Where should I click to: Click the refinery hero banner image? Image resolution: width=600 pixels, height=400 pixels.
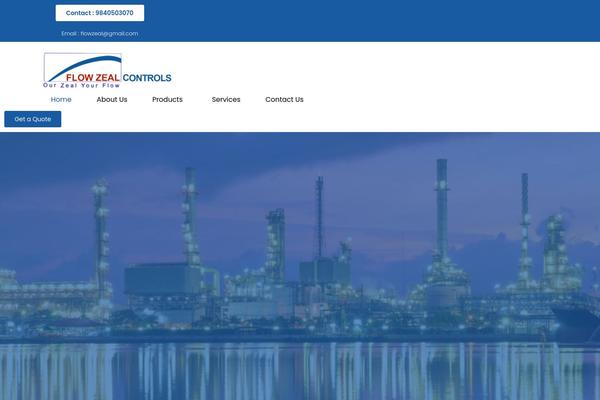[x=300, y=266]
